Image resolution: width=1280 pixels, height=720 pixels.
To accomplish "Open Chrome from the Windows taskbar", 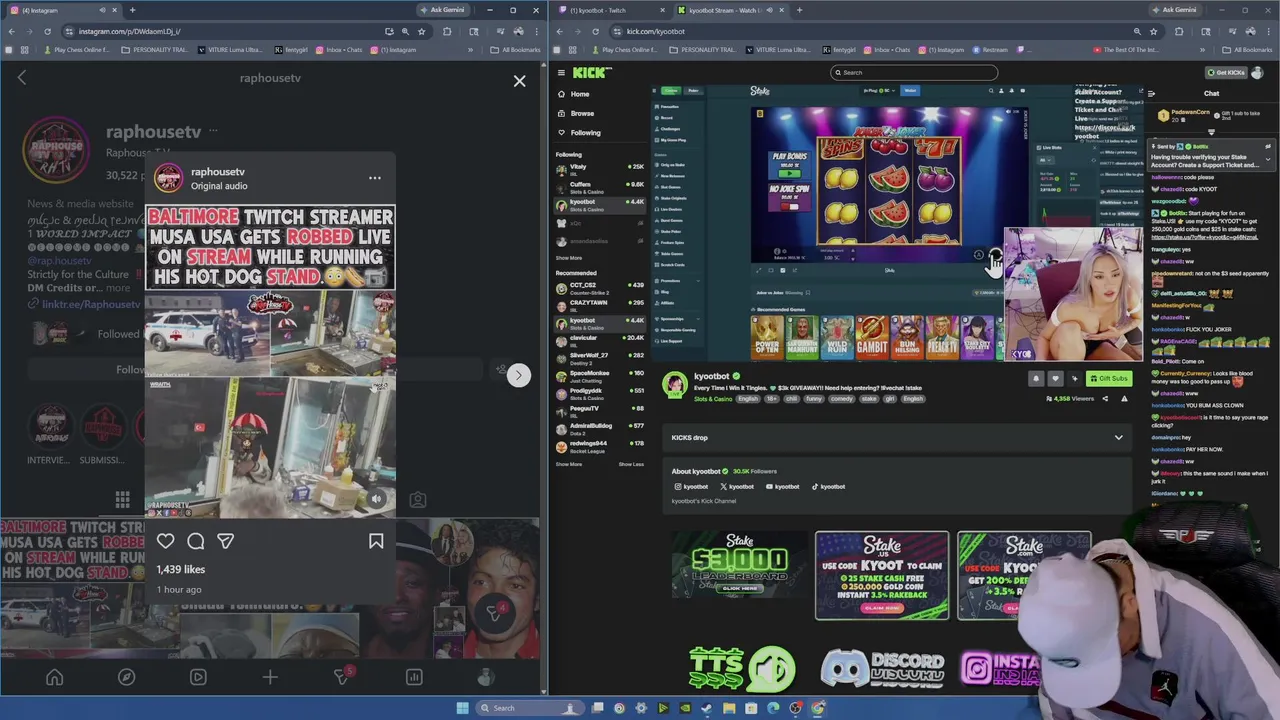I will click(818, 708).
